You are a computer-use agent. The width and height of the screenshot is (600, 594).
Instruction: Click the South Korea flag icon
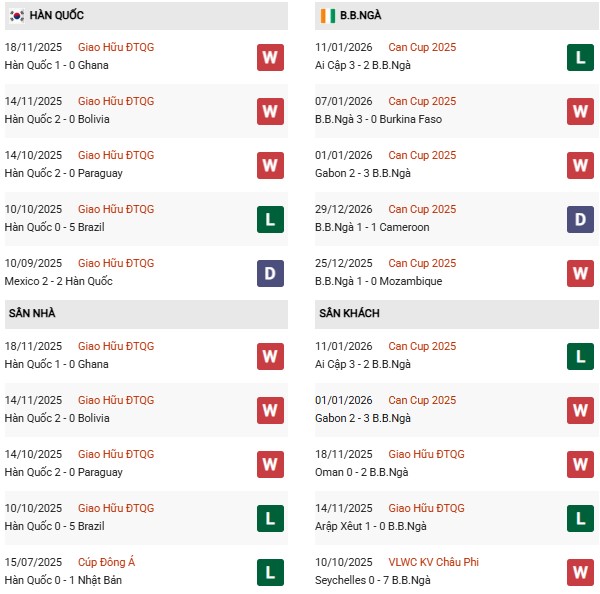(x=16, y=16)
